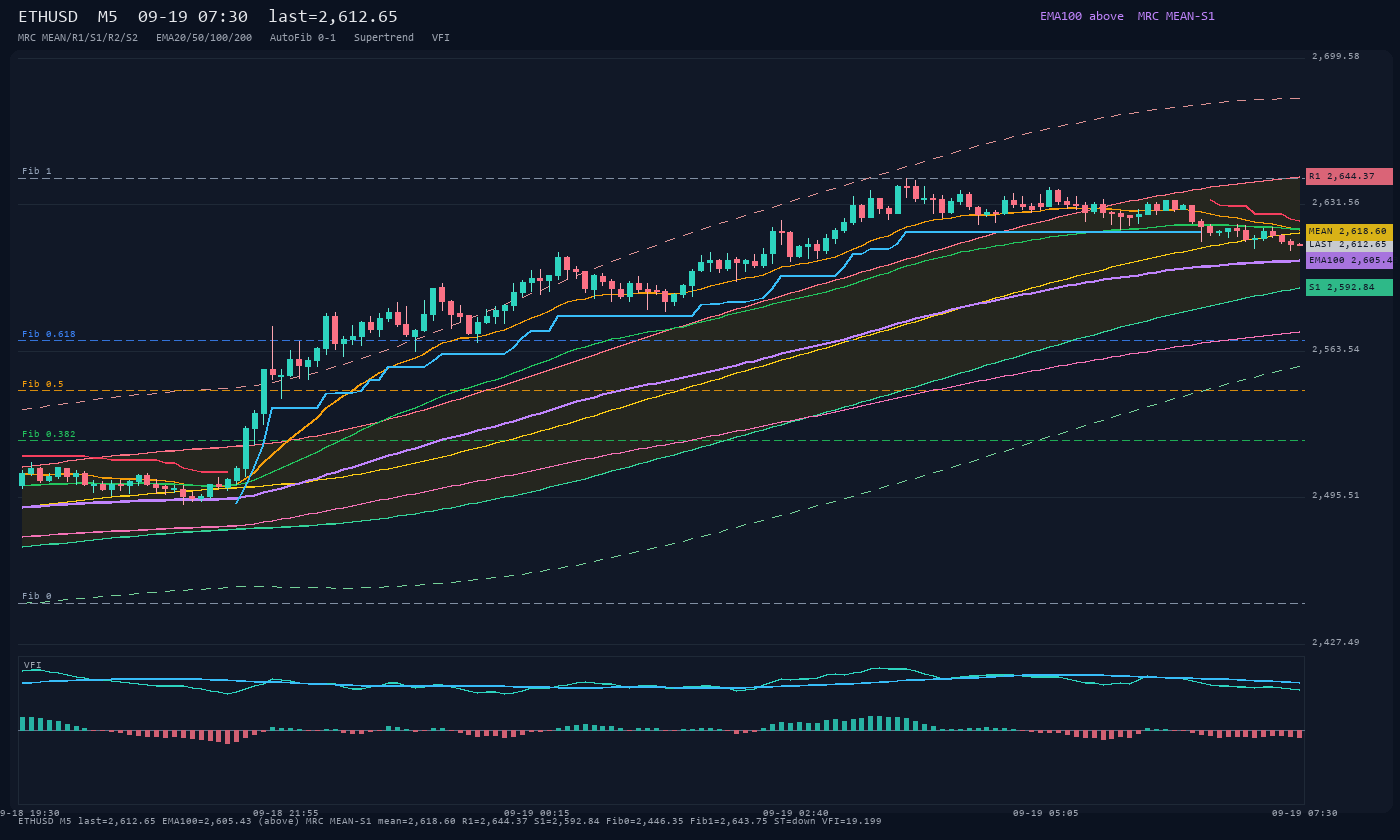
Task: Click the Fib 1 level label
Action: [37, 171]
